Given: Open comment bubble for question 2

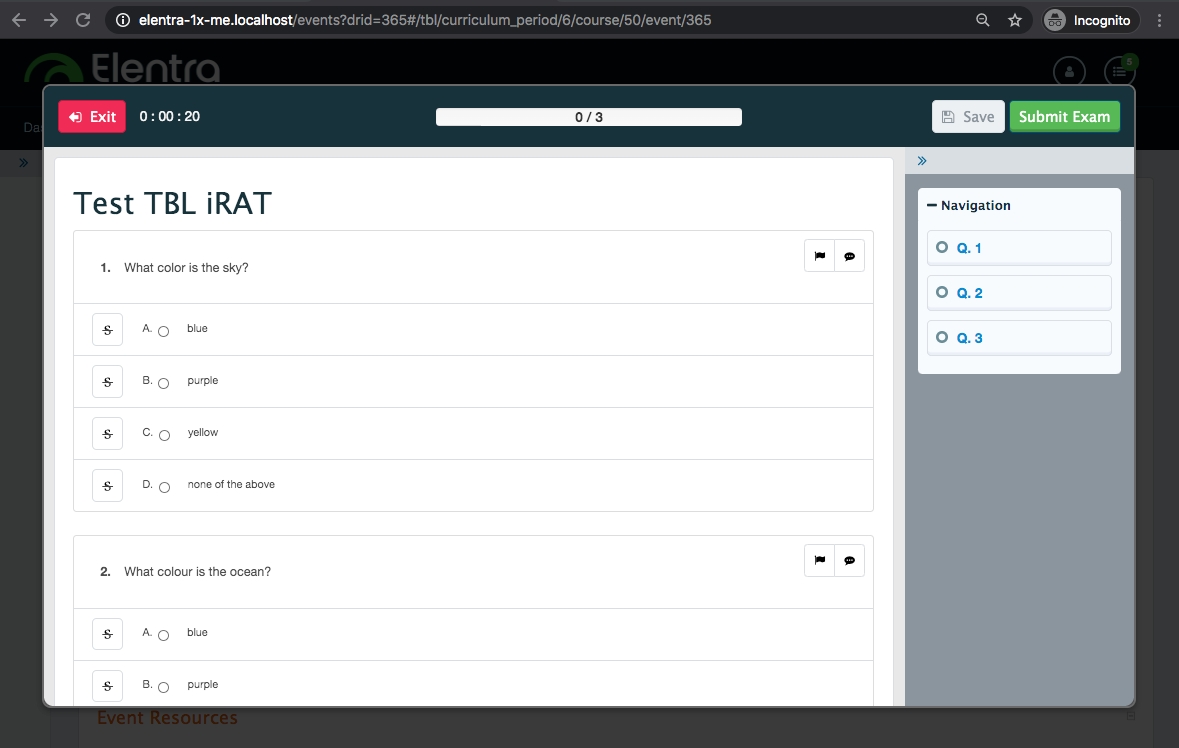Looking at the screenshot, I should 849,561.
